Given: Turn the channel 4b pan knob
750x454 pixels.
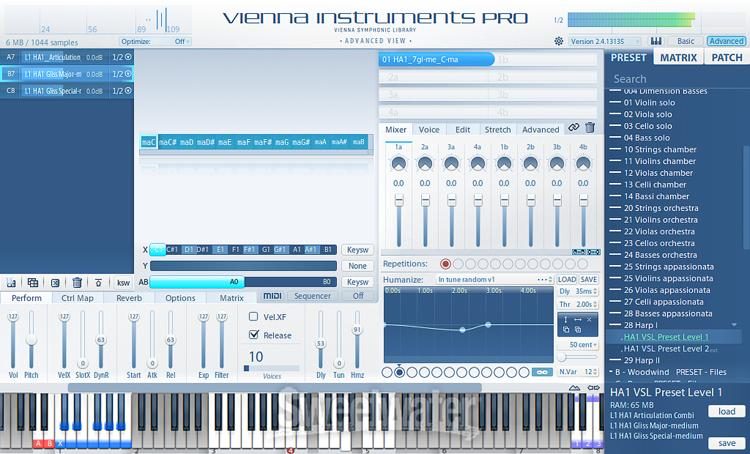Looking at the screenshot, I should [x=583, y=164].
